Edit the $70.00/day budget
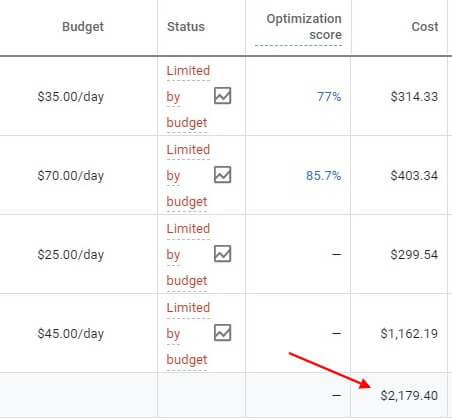Image resolution: width=452 pixels, height=418 pixels. click(x=71, y=176)
